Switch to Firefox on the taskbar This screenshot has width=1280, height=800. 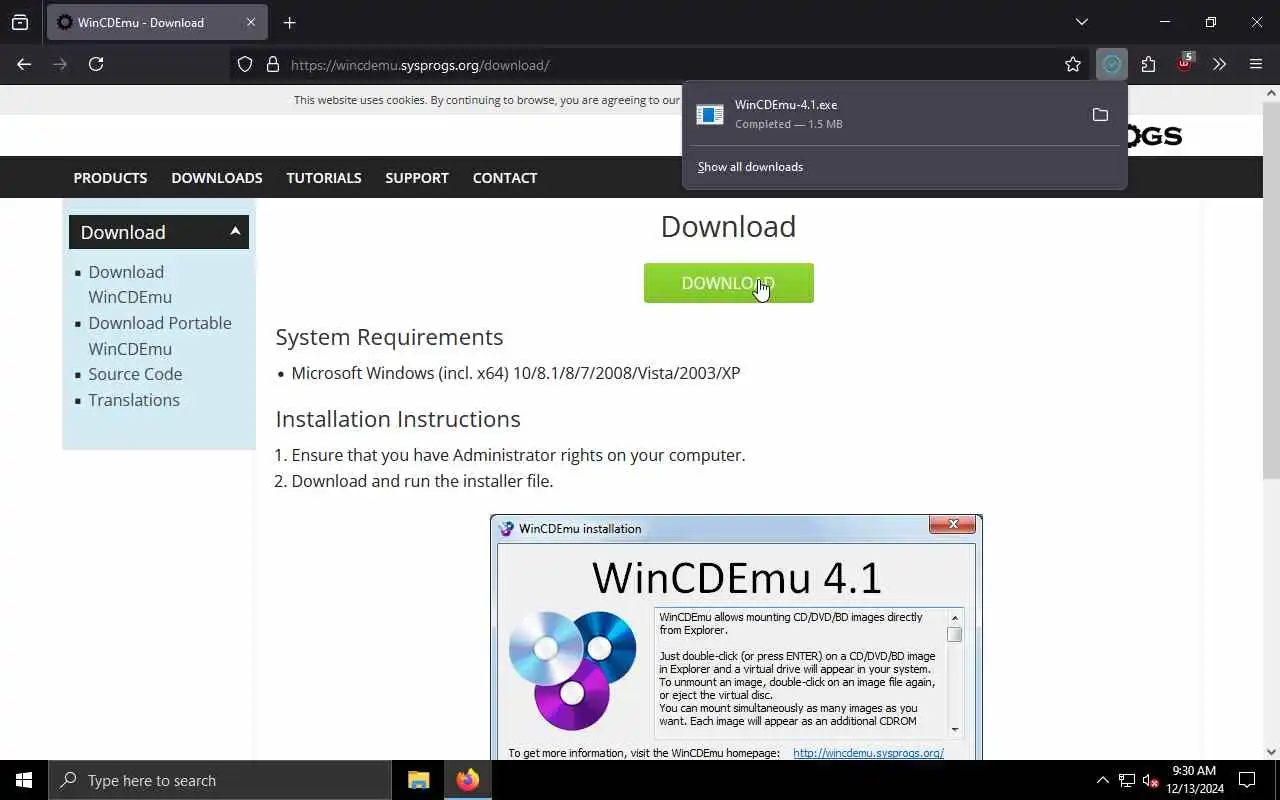(x=467, y=780)
